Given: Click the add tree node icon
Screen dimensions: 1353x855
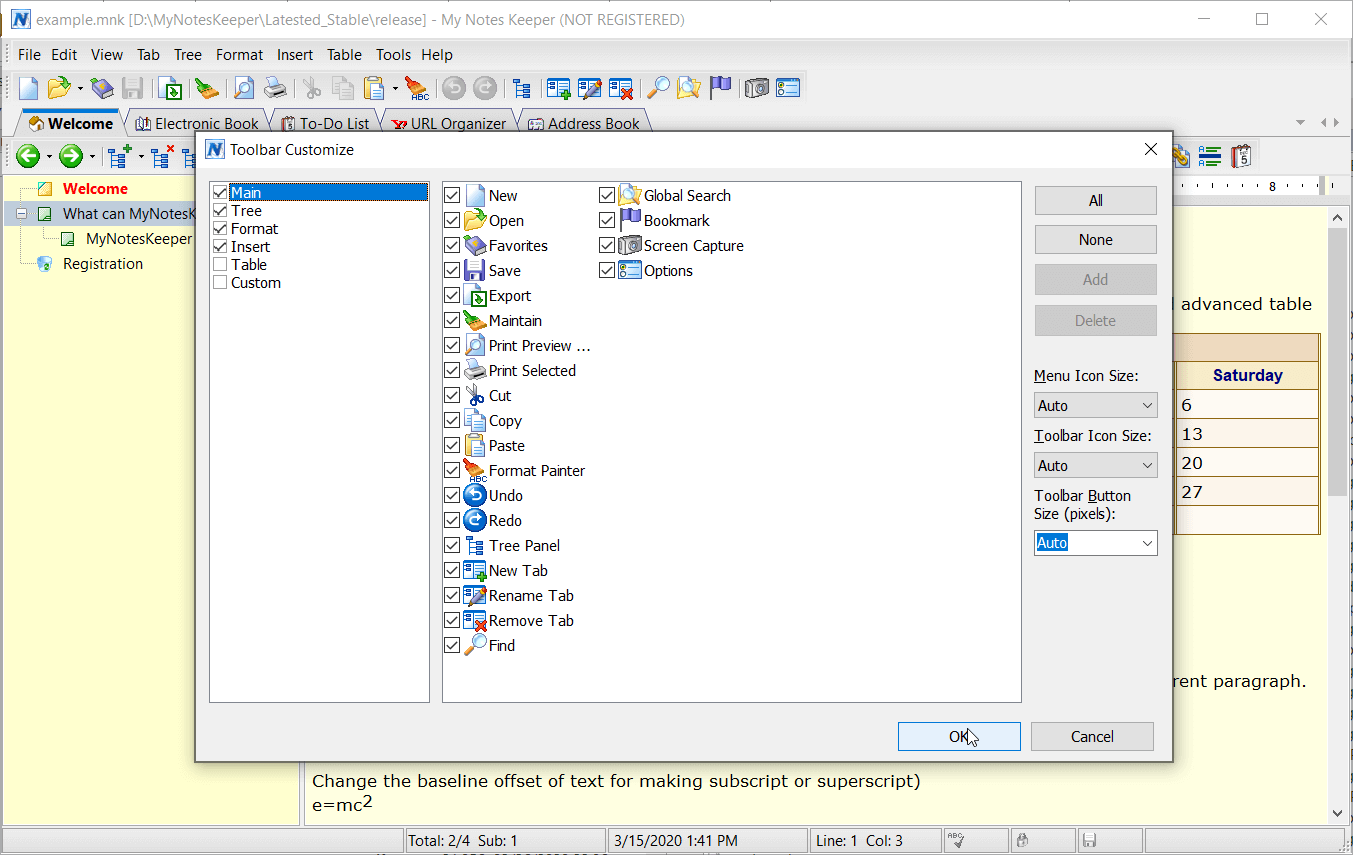Looking at the screenshot, I should click(120, 156).
